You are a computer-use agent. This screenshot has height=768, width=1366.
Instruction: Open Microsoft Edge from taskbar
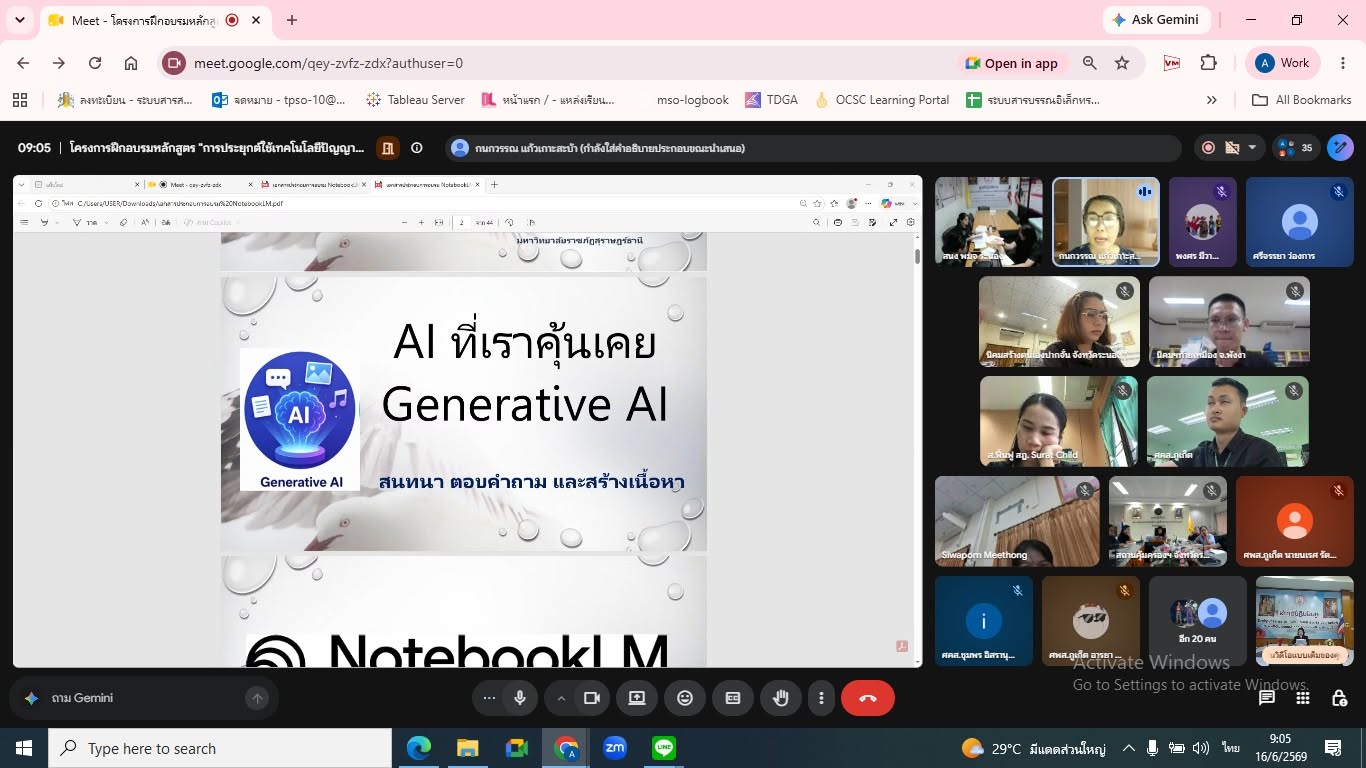[419, 748]
